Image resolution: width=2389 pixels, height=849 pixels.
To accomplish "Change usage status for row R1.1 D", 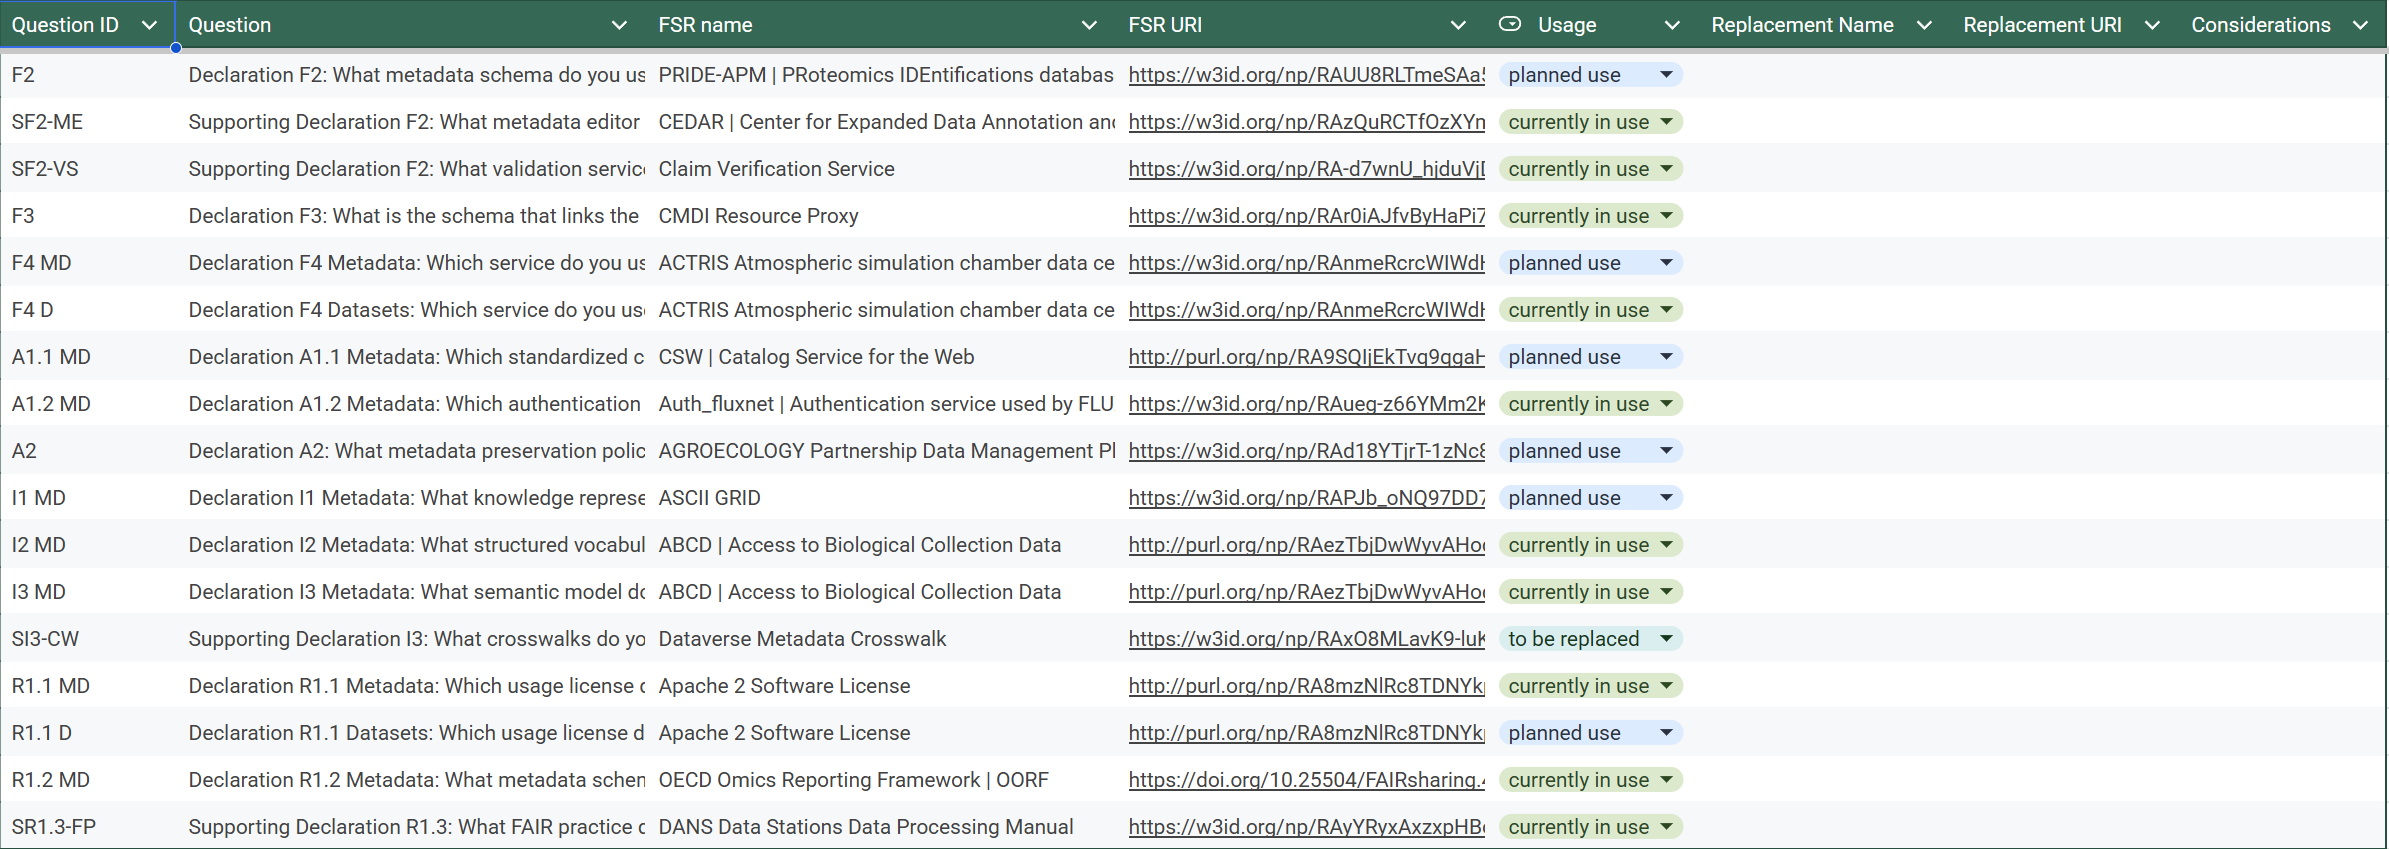I will pos(1590,733).
